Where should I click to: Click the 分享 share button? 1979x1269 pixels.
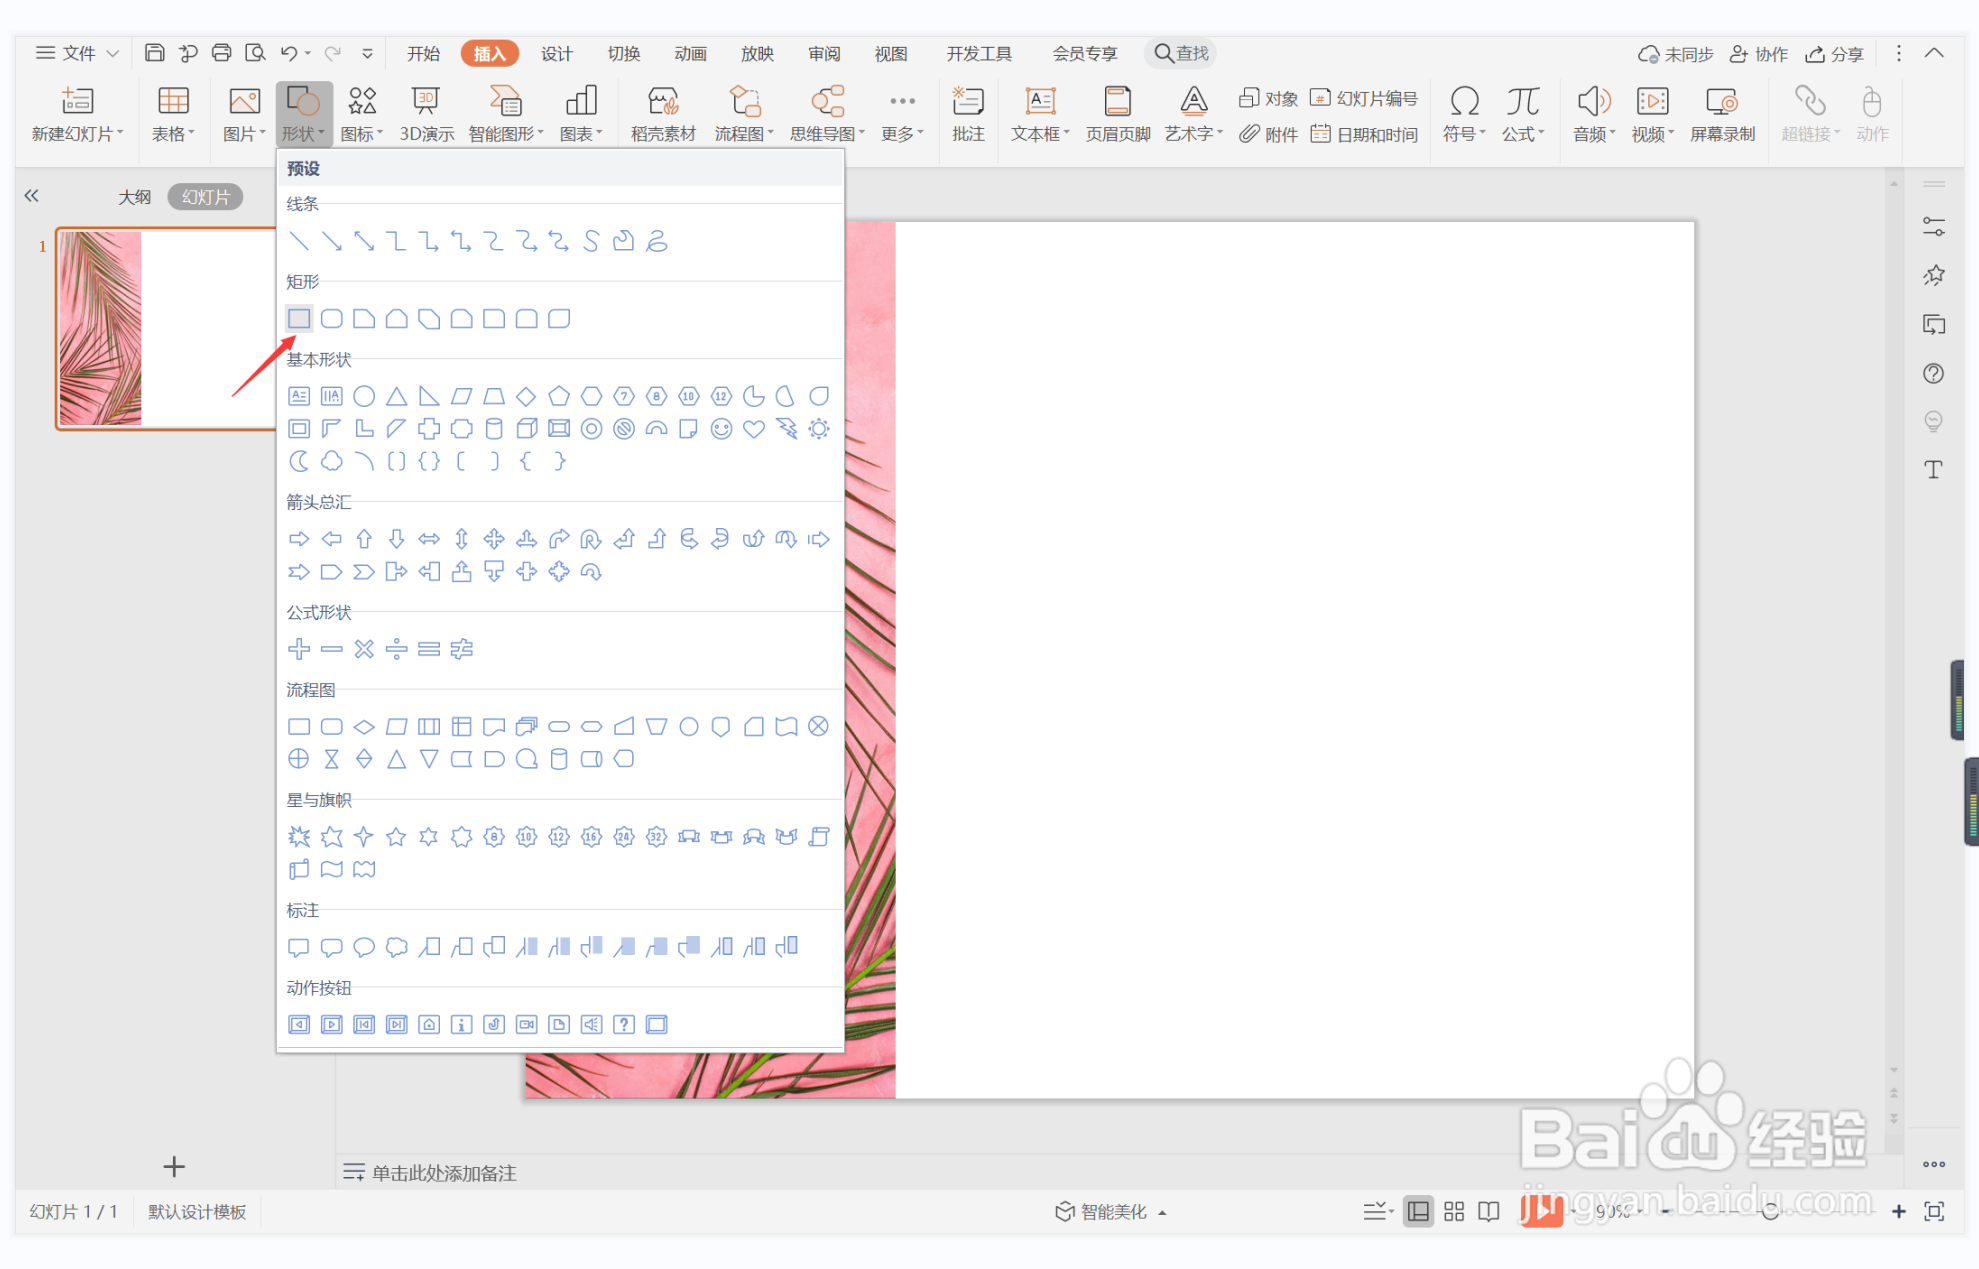(x=1835, y=54)
